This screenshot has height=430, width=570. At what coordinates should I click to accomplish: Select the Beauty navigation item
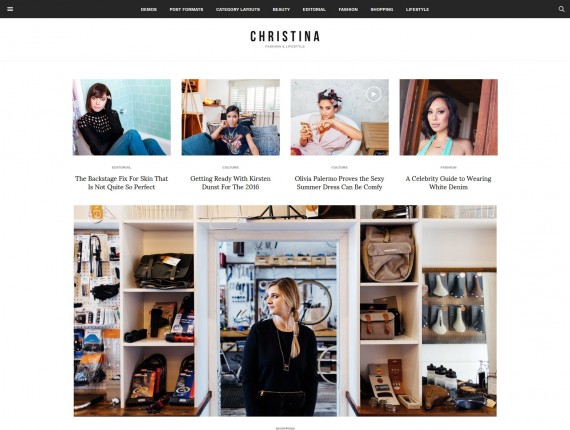tap(281, 9)
